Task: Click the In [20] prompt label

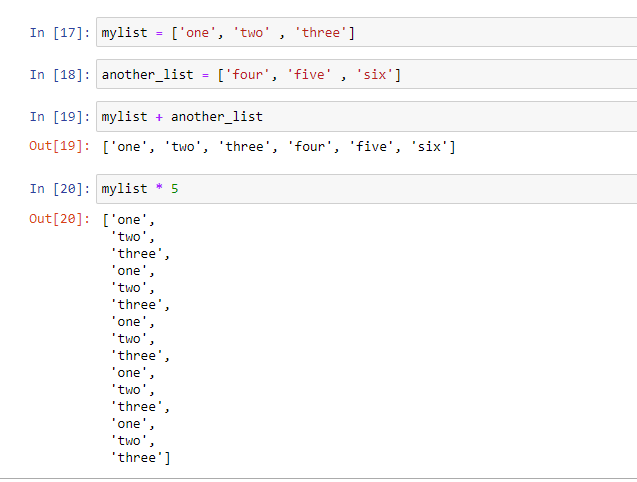Action: tap(58, 189)
